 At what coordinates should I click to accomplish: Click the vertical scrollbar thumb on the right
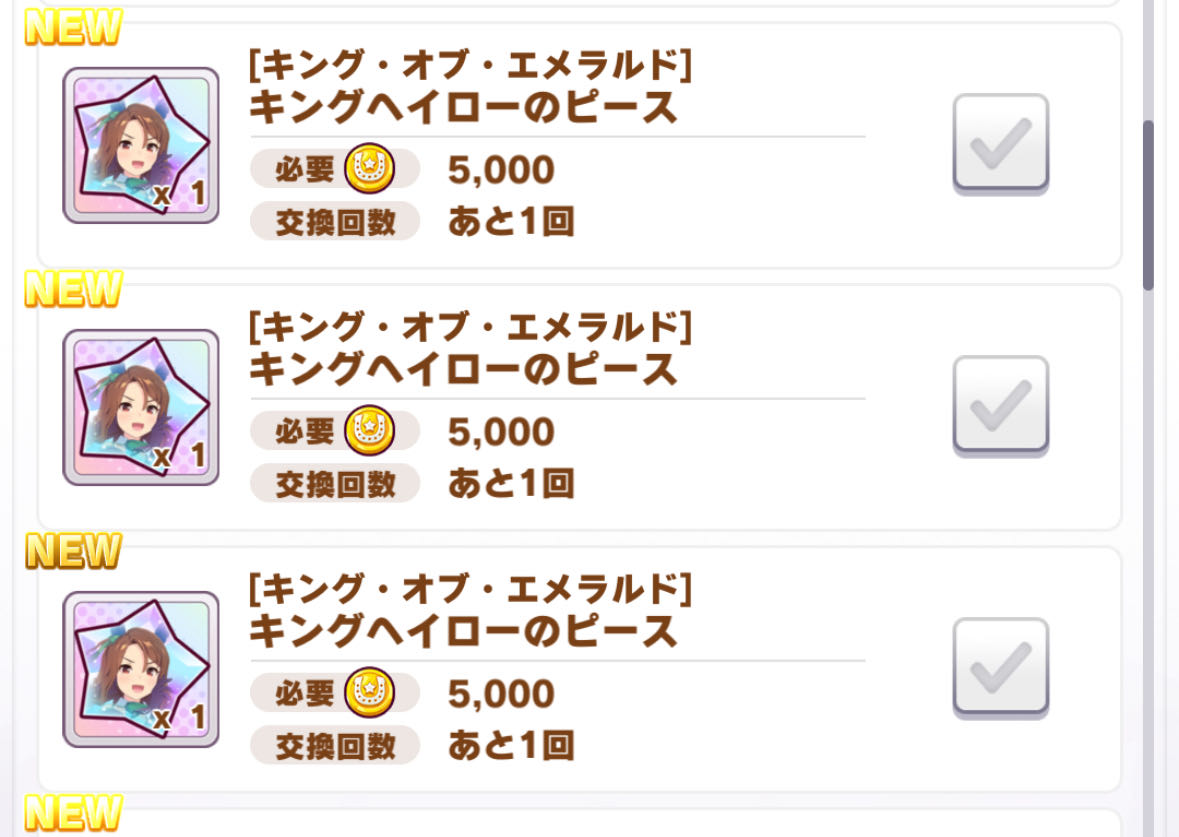click(1148, 205)
